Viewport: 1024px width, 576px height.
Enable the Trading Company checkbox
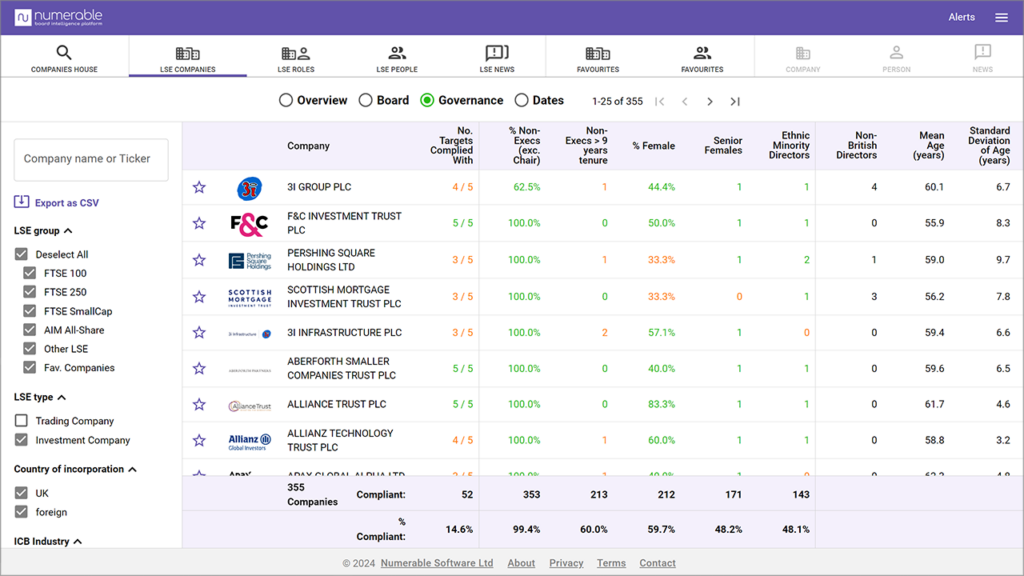pos(21,421)
